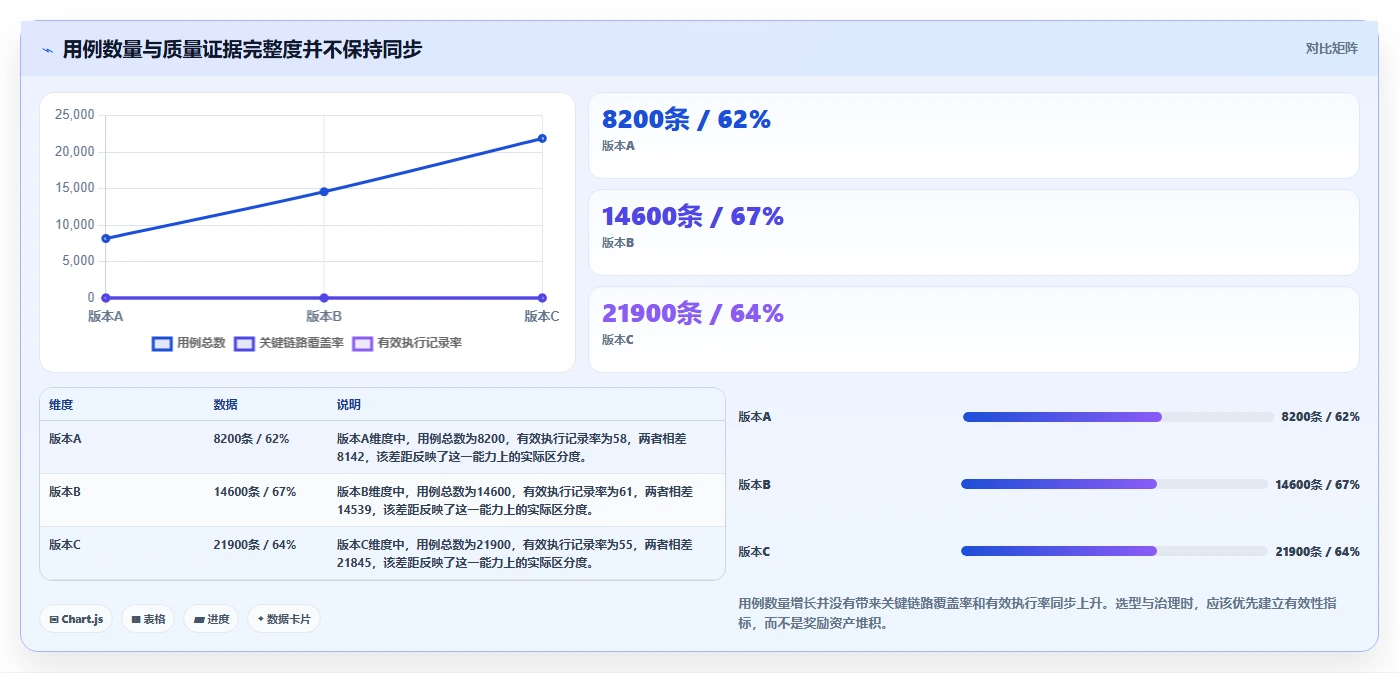The height and width of the screenshot is (673, 1399).
Task: Click the 15,000 y-axis label
Action: click(75, 188)
